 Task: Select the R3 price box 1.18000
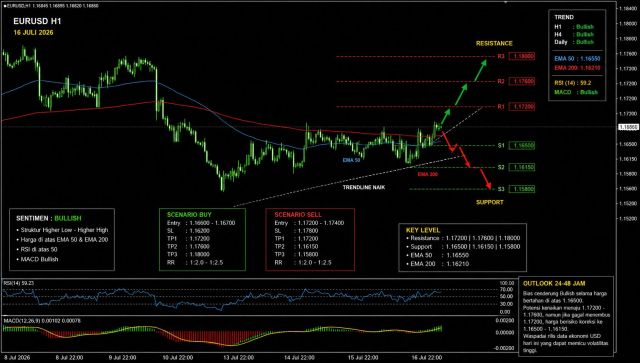(x=522, y=56)
